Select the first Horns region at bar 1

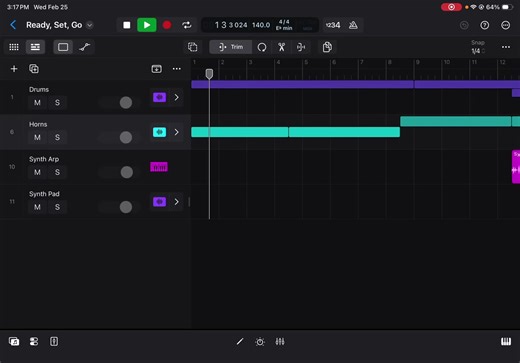pos(240,132)
